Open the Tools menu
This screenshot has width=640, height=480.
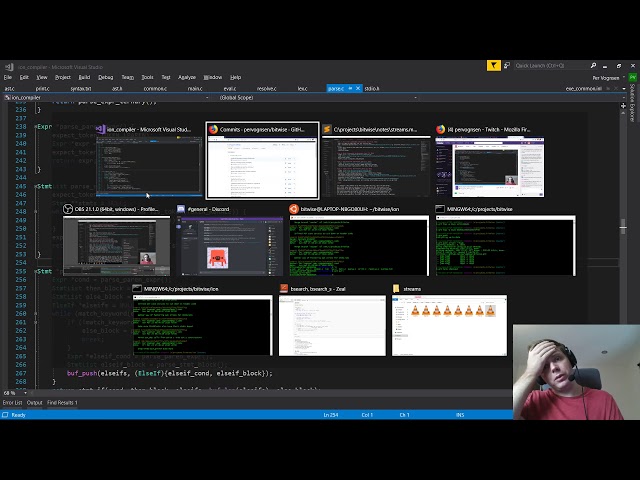[x=147, y=77]
